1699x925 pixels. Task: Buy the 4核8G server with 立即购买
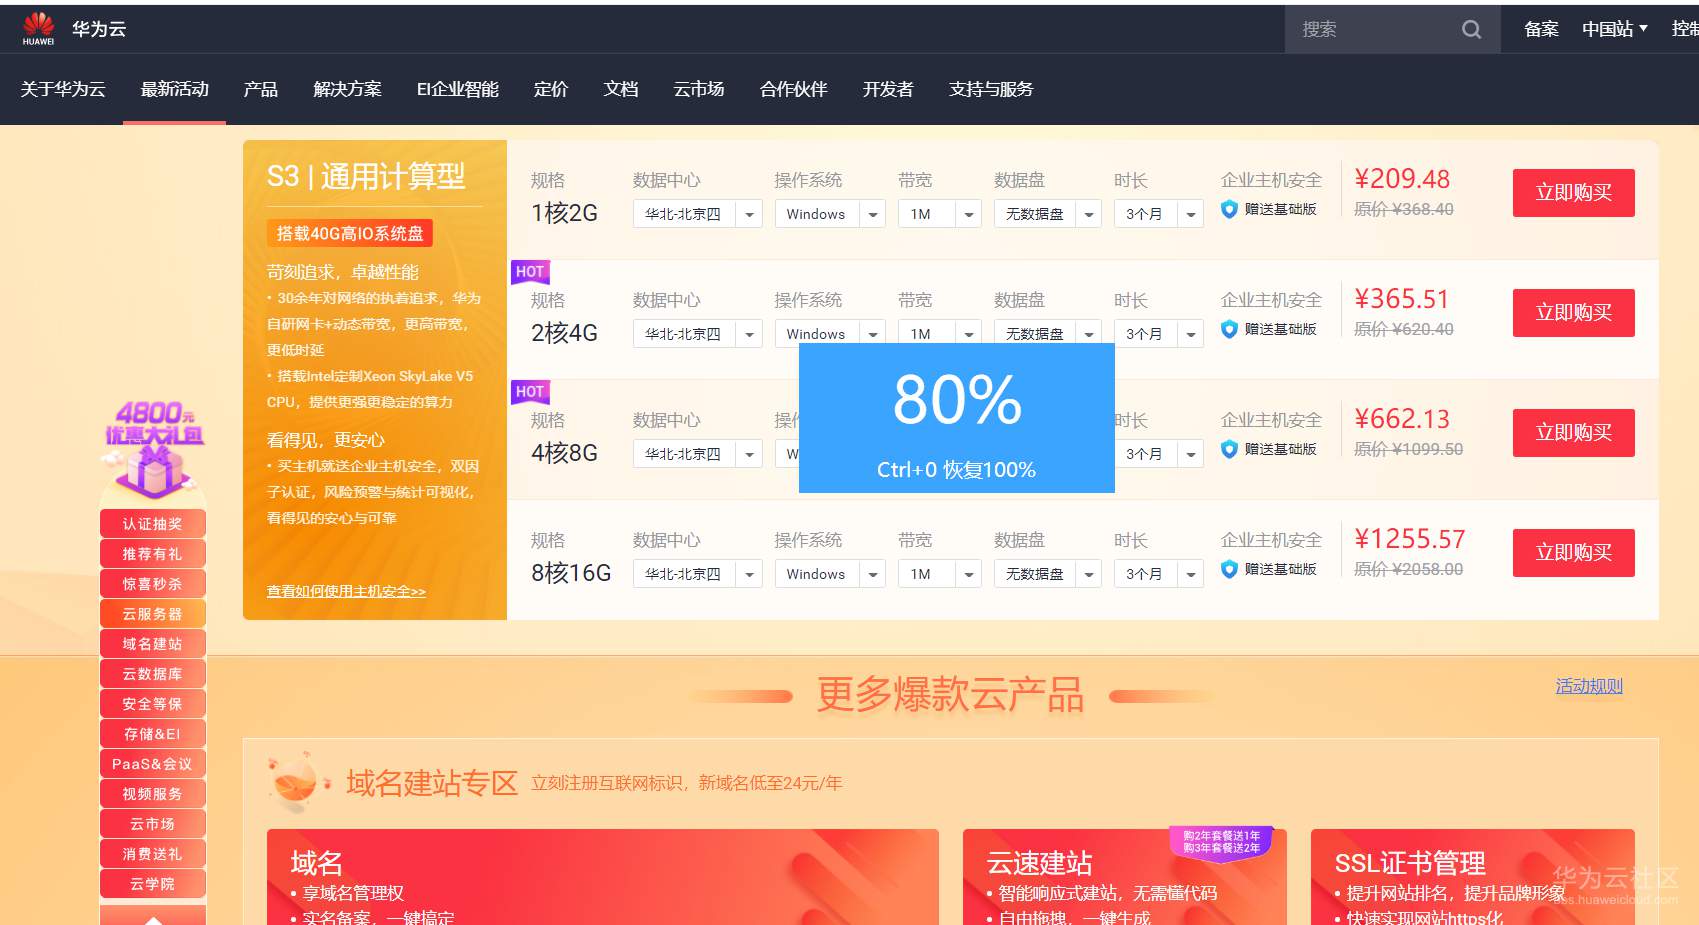(x=1573, y=433)
